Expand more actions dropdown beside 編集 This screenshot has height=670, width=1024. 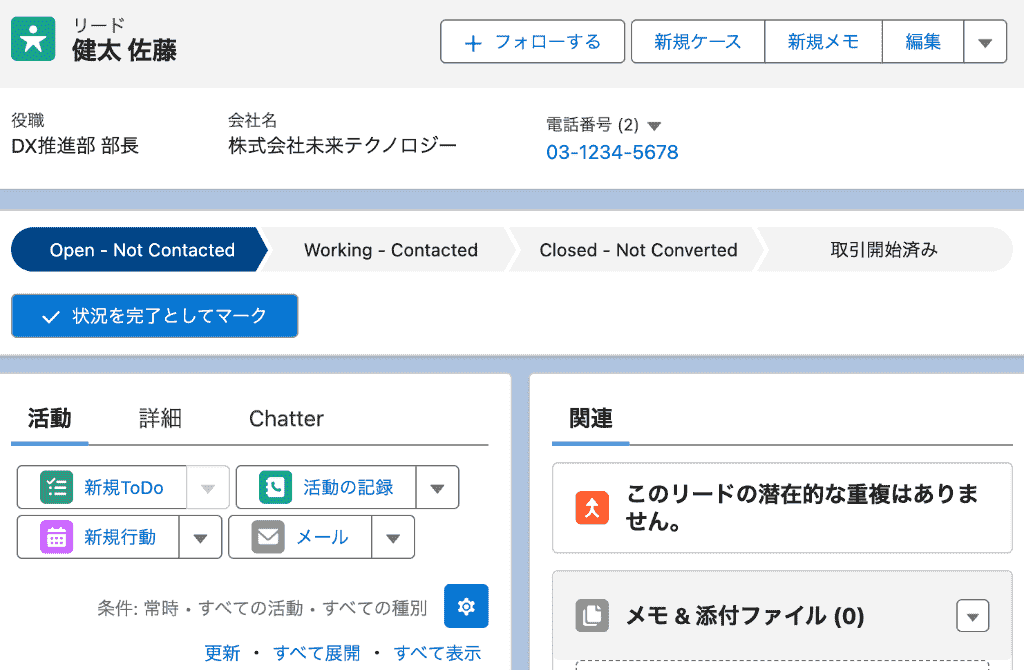point(985,42)
